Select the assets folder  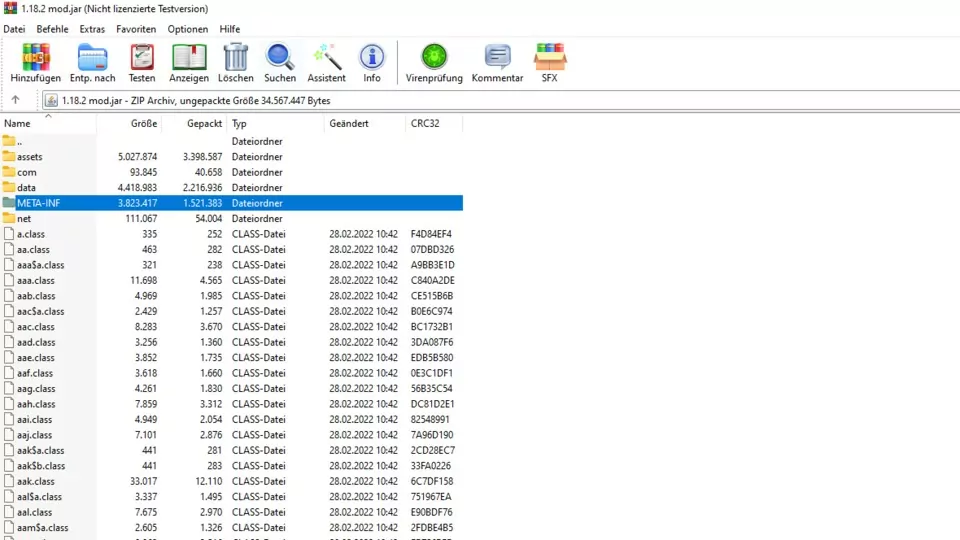click(x=30, y=157)
